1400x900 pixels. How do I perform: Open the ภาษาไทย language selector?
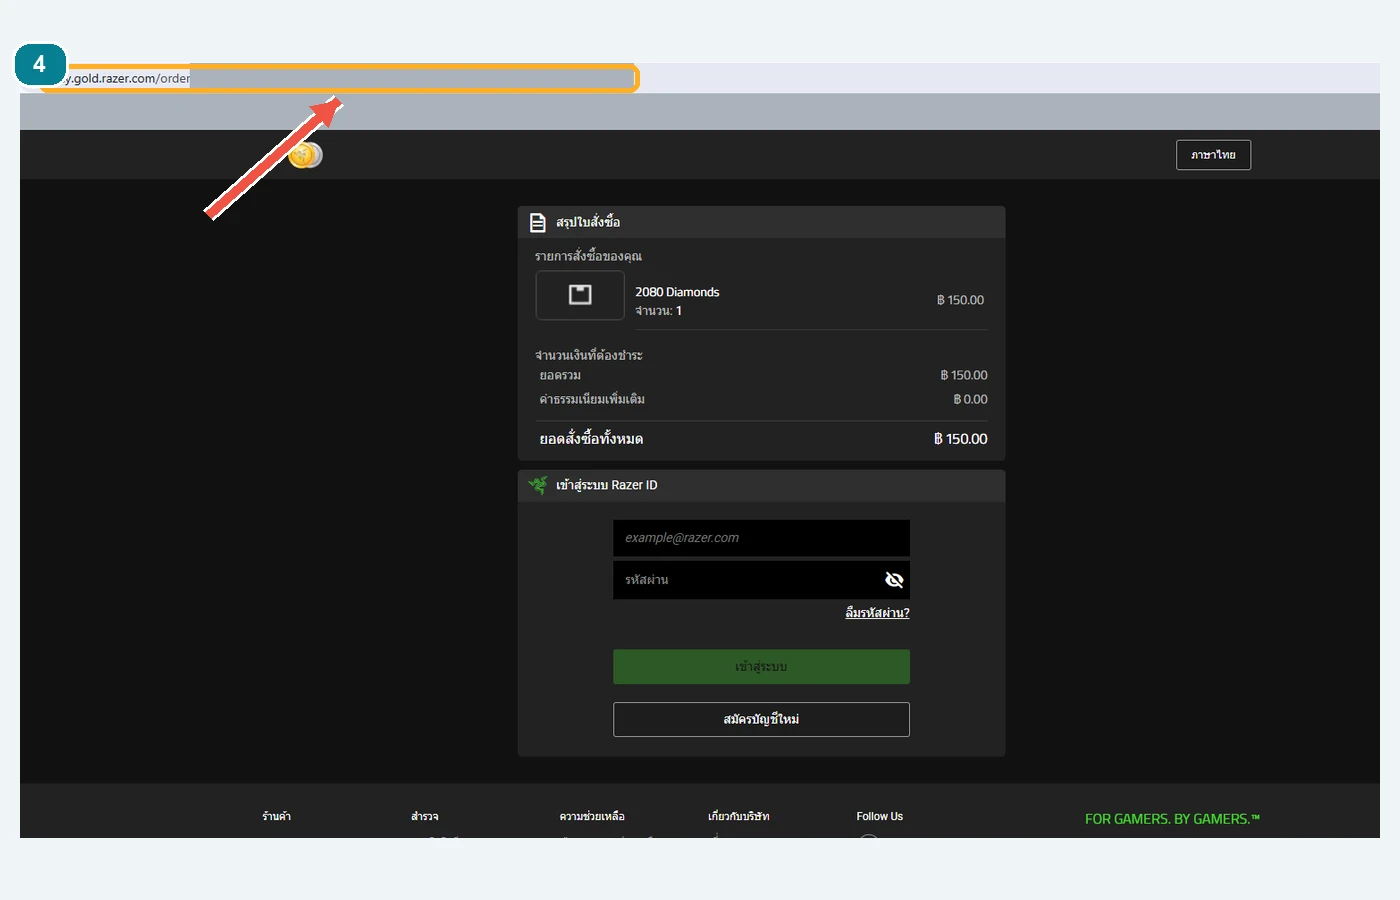pyautogui.click(x=1213, y=155)
